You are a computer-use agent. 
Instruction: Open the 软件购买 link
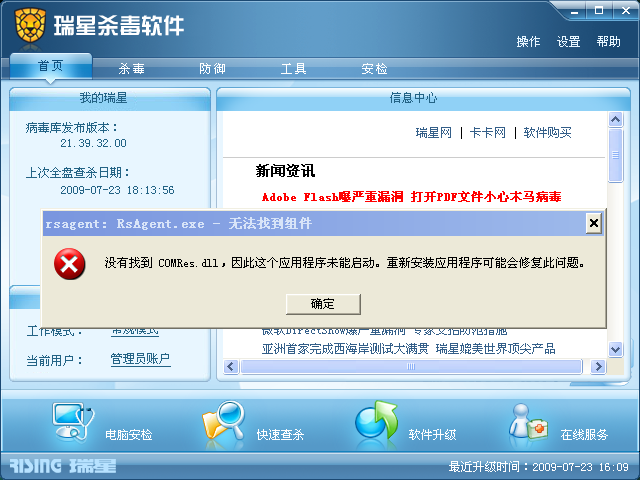[547, 133]
